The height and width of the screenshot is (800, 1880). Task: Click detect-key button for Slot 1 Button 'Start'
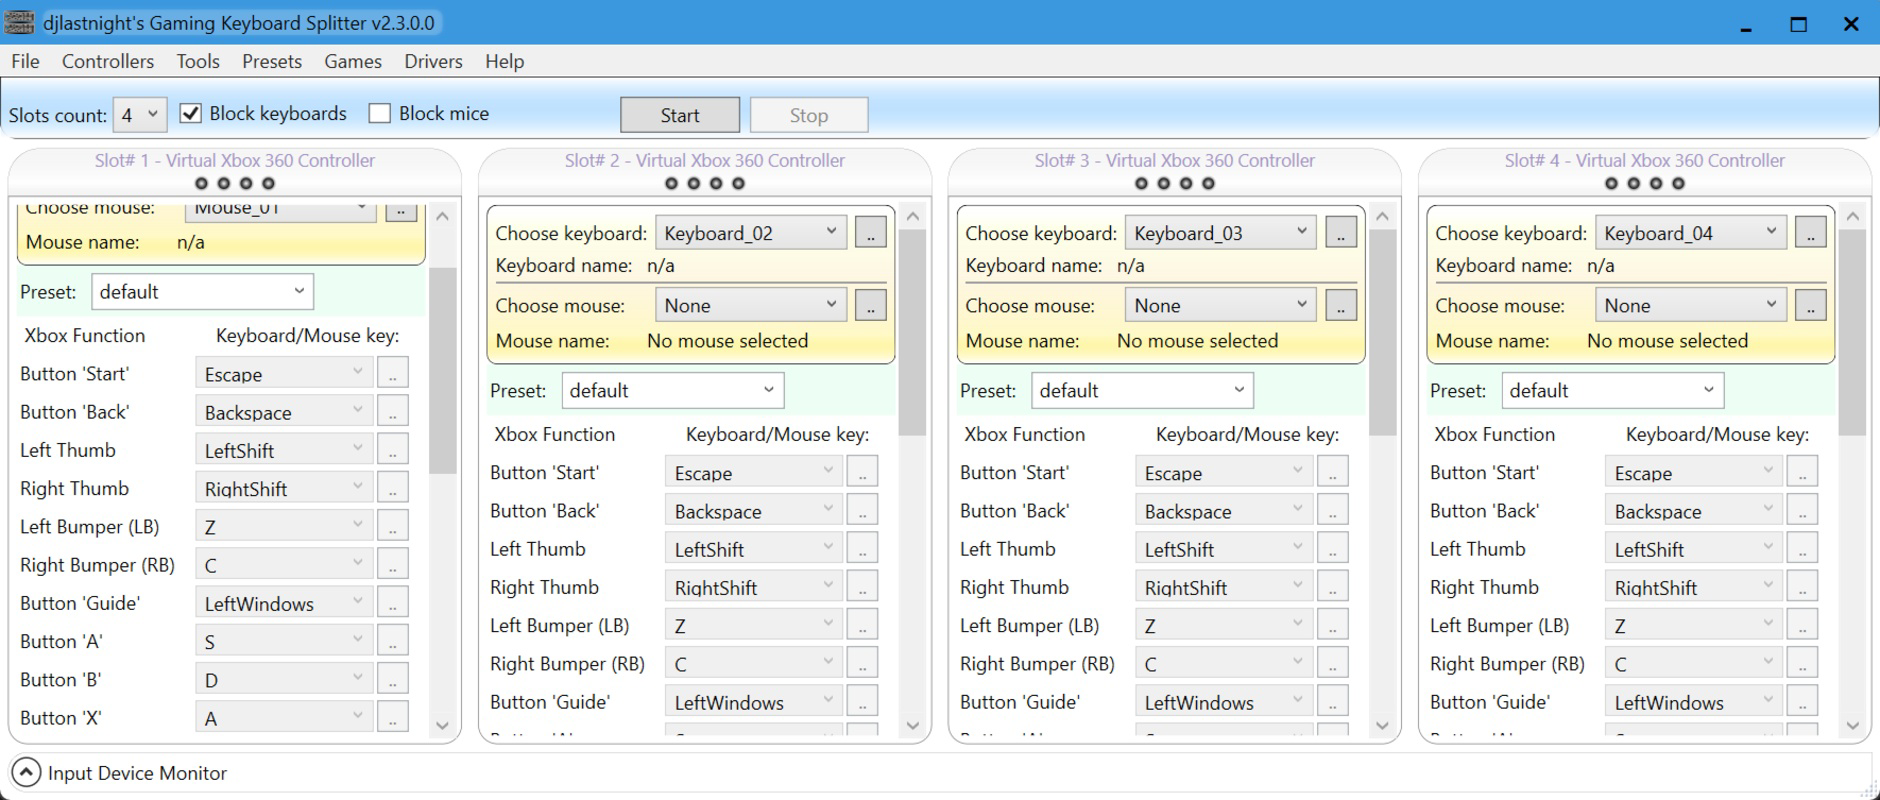click(392, 374)
